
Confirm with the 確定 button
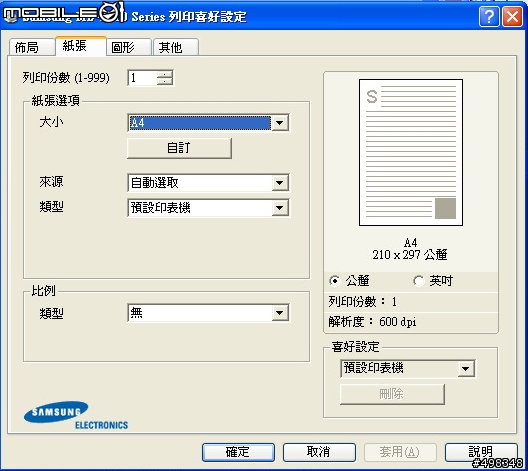238,452
